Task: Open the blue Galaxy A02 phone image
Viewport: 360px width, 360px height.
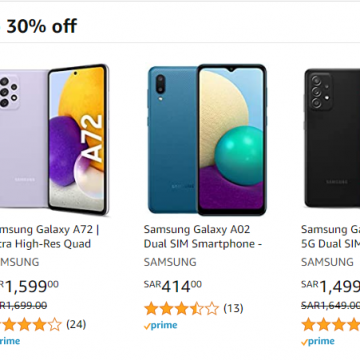Action: pos(207,139)
